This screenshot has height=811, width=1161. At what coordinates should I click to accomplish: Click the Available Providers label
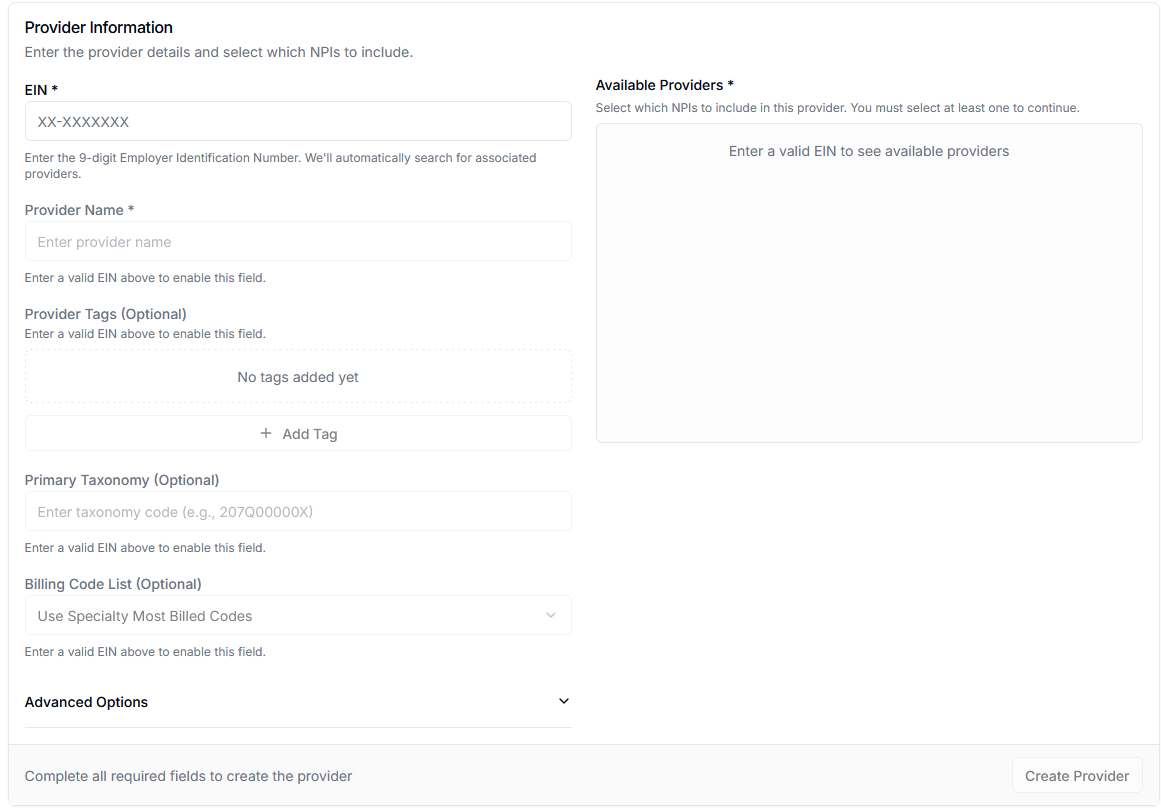(x=664, y=85)
